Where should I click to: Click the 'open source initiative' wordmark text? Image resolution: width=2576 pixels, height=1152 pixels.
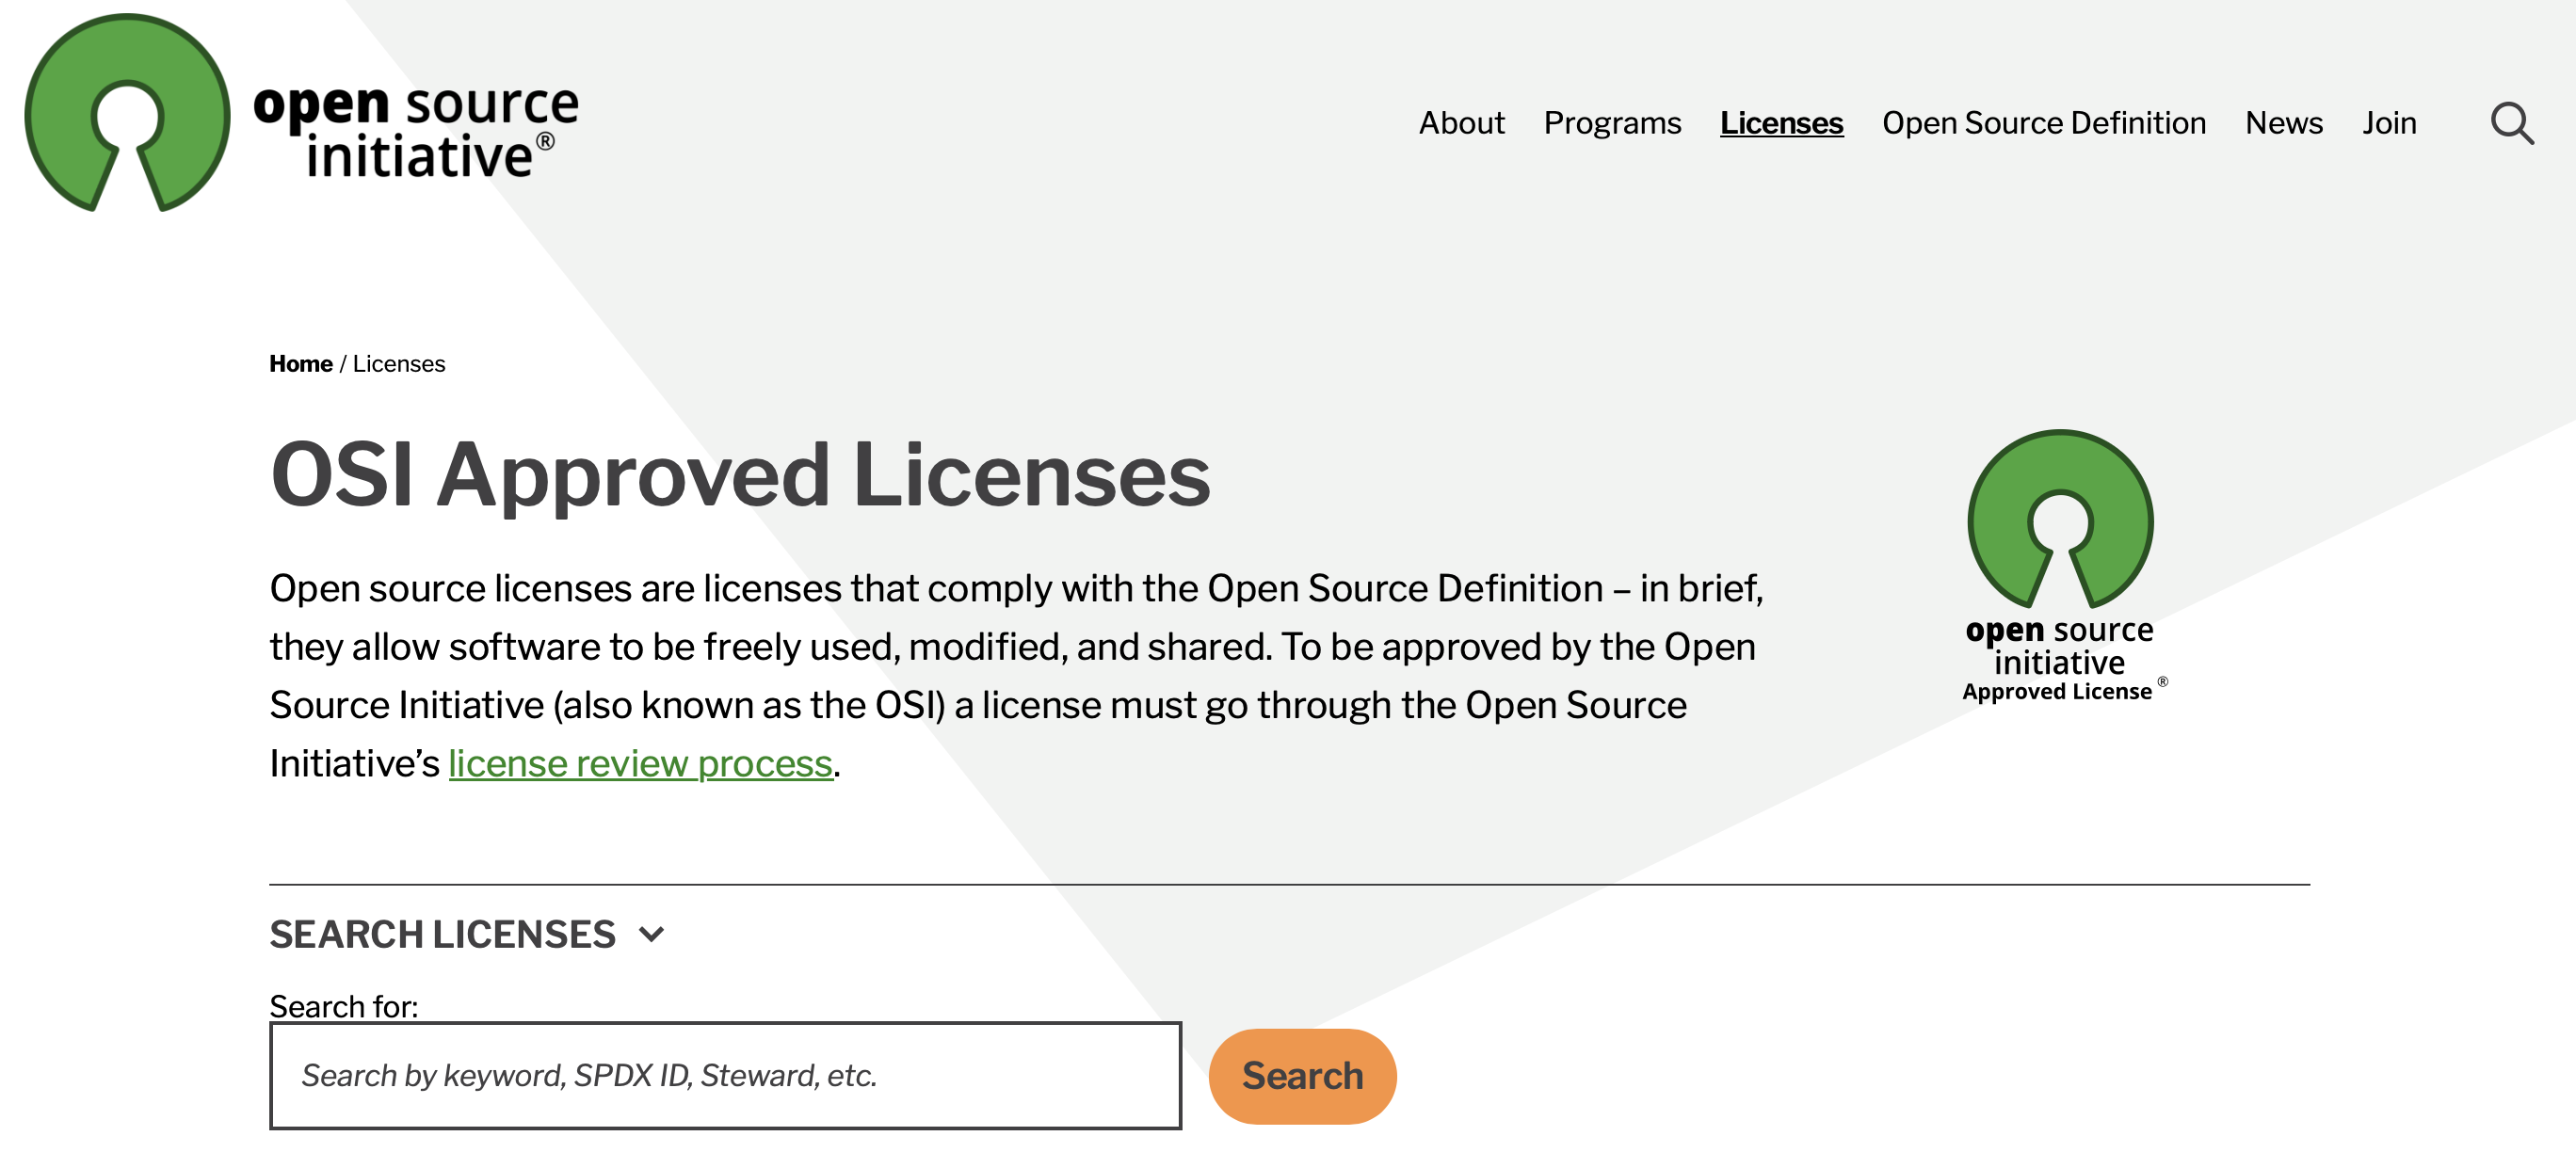point(416,130)
